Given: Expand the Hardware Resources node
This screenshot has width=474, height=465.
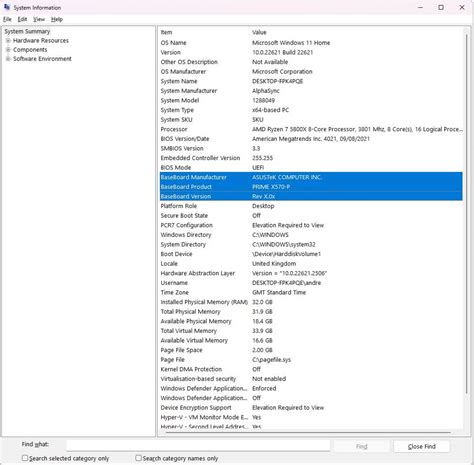Looking at the screenshot, I should tap(8, 41).
